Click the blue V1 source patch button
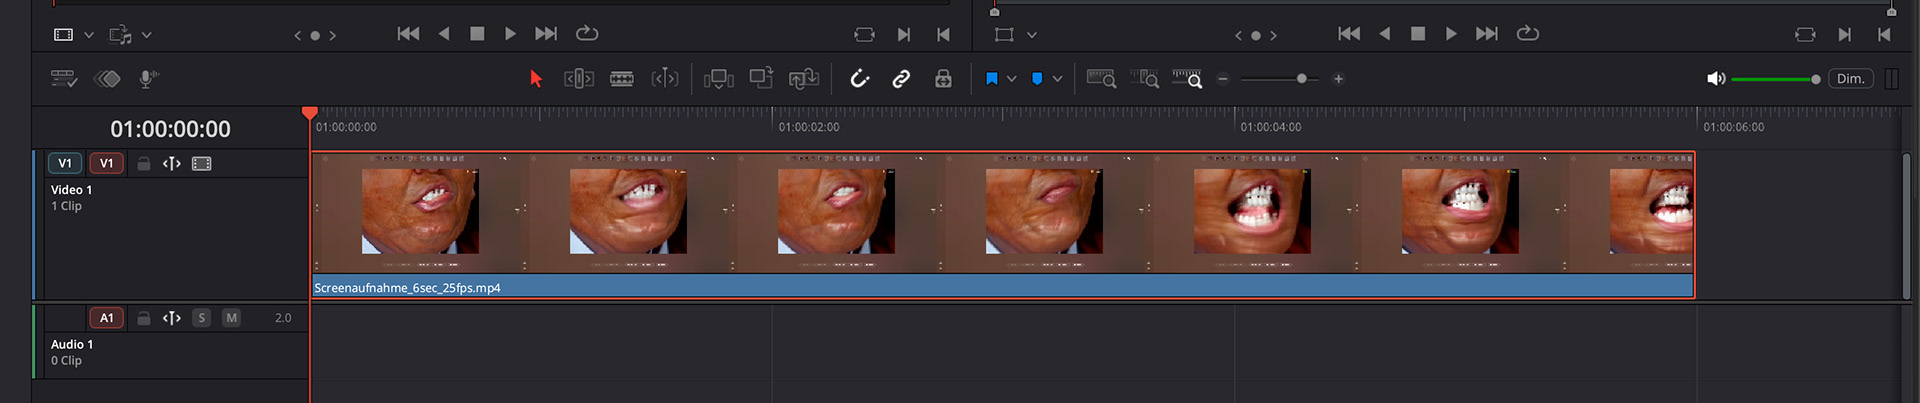Image resolution: width=1920 pixels, height=403 pixels. (65, 163)
